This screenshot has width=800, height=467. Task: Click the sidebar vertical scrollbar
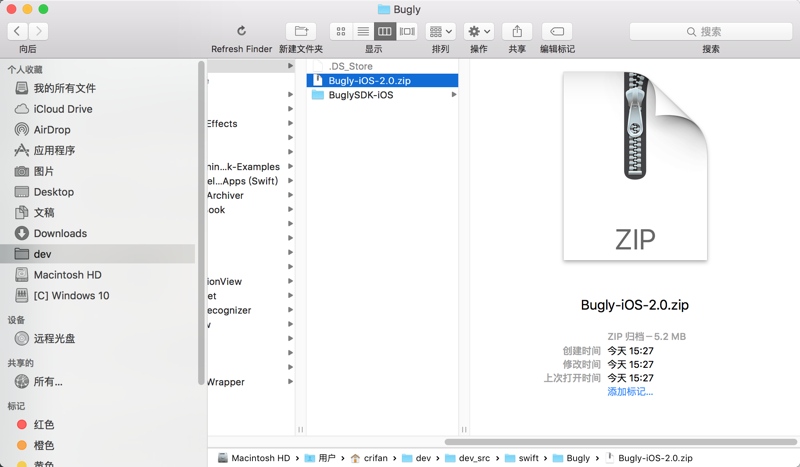pyautogui.click(x=201, y=223)
